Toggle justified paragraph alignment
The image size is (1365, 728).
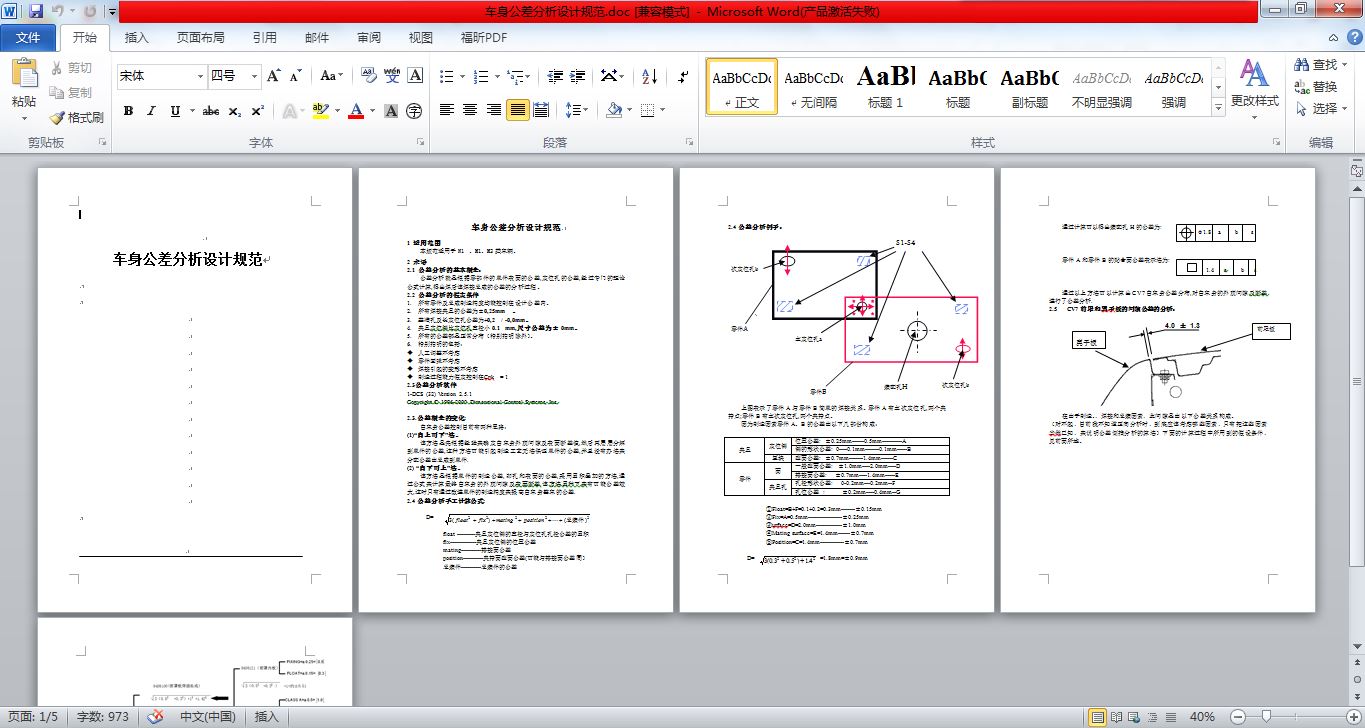[x=517, y=110]
